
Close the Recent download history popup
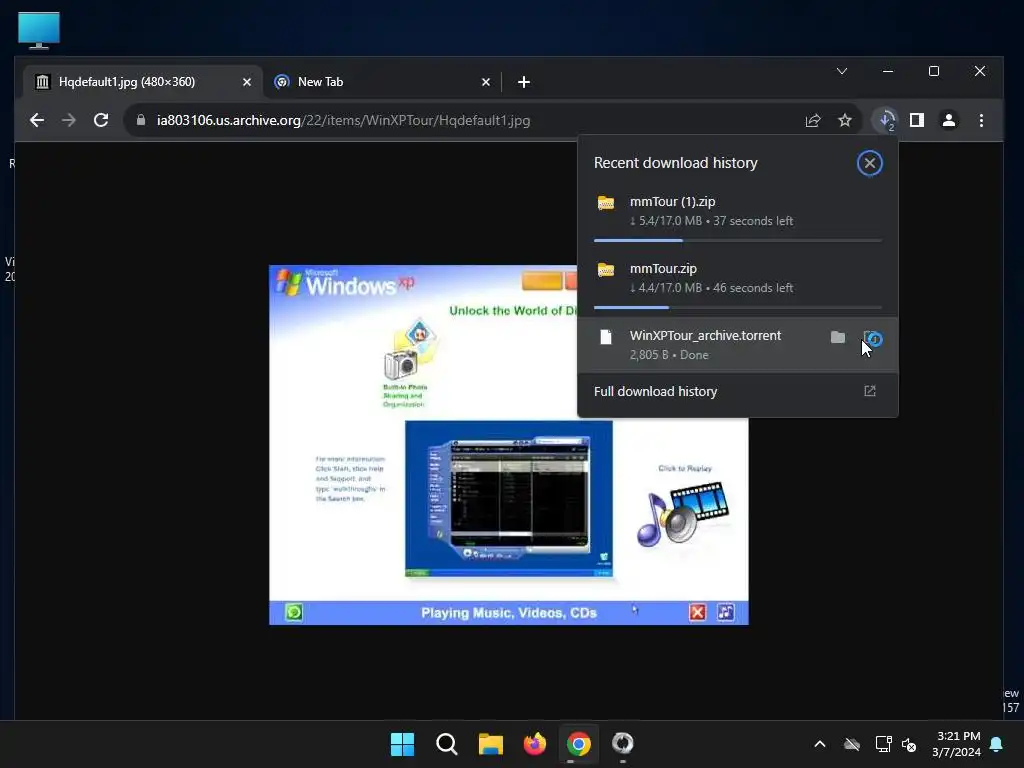coord(869,163)
